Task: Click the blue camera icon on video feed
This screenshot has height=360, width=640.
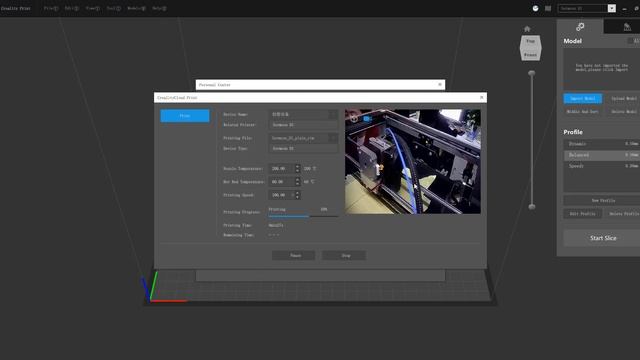Action: (x=367, y=118)
